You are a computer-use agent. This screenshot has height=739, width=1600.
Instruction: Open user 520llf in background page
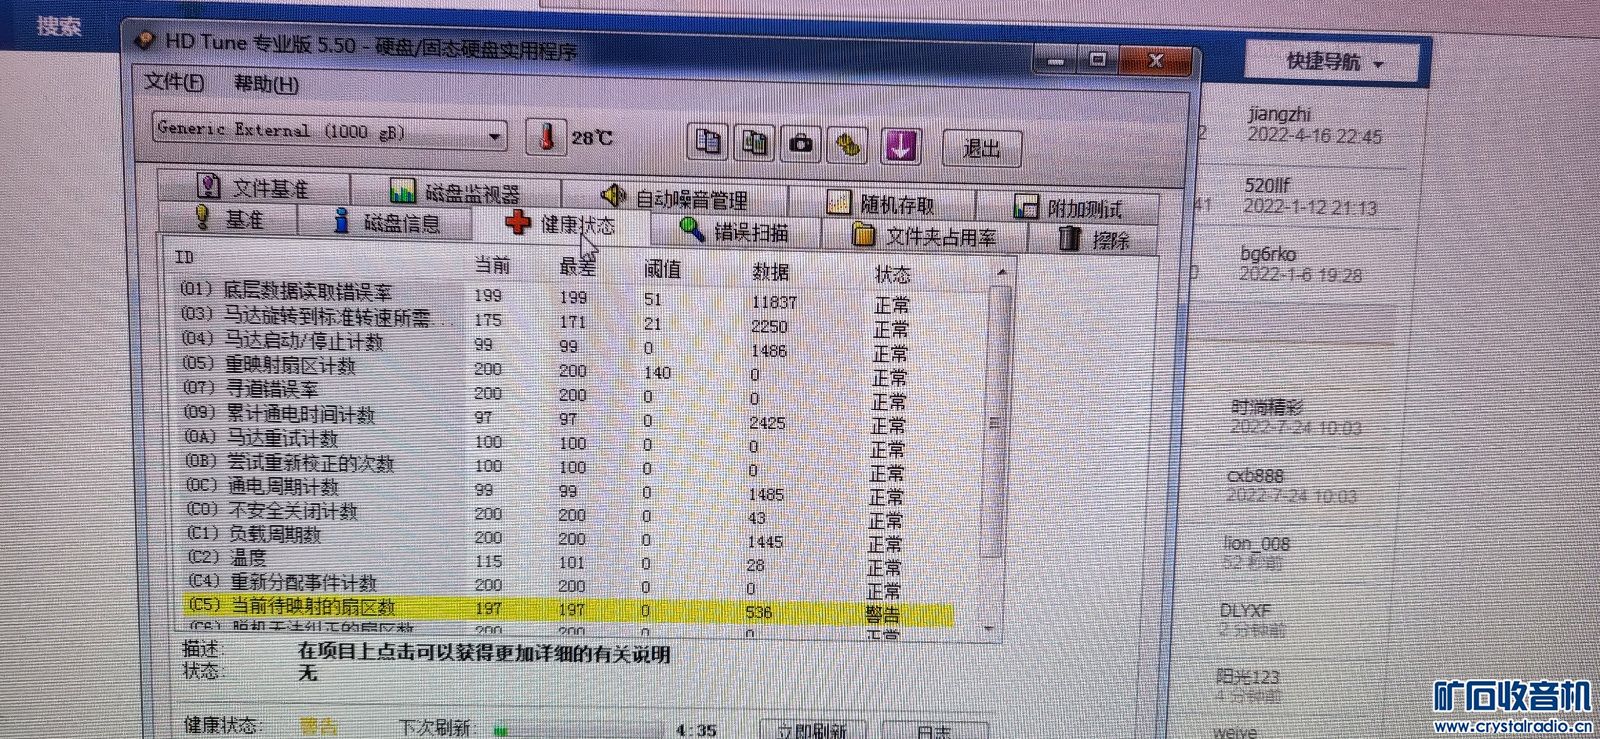(1267, 185)
